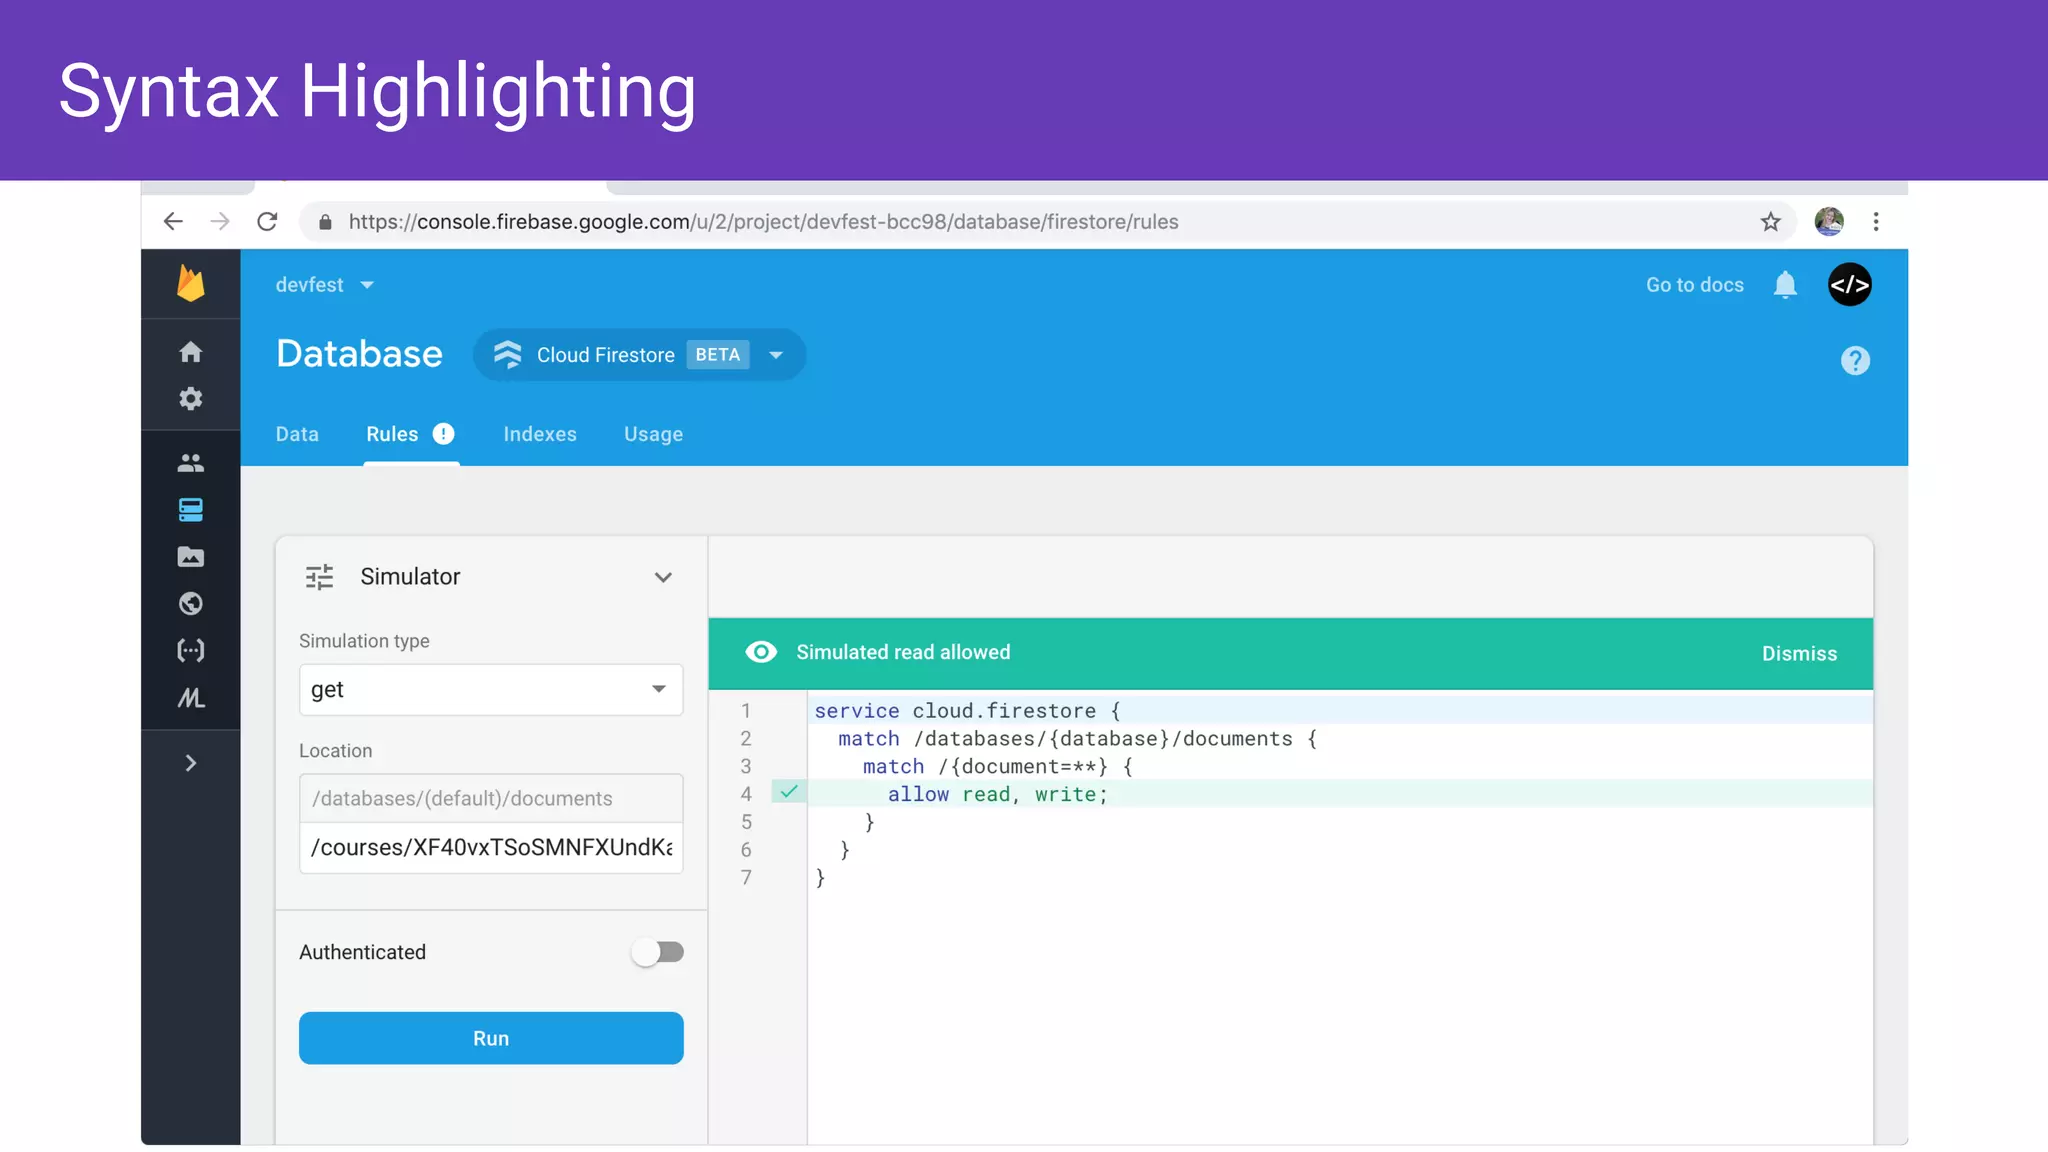2048x1152 pixels.
Task: Collapse the Simulator panel chevron
Action: point(663,577)
